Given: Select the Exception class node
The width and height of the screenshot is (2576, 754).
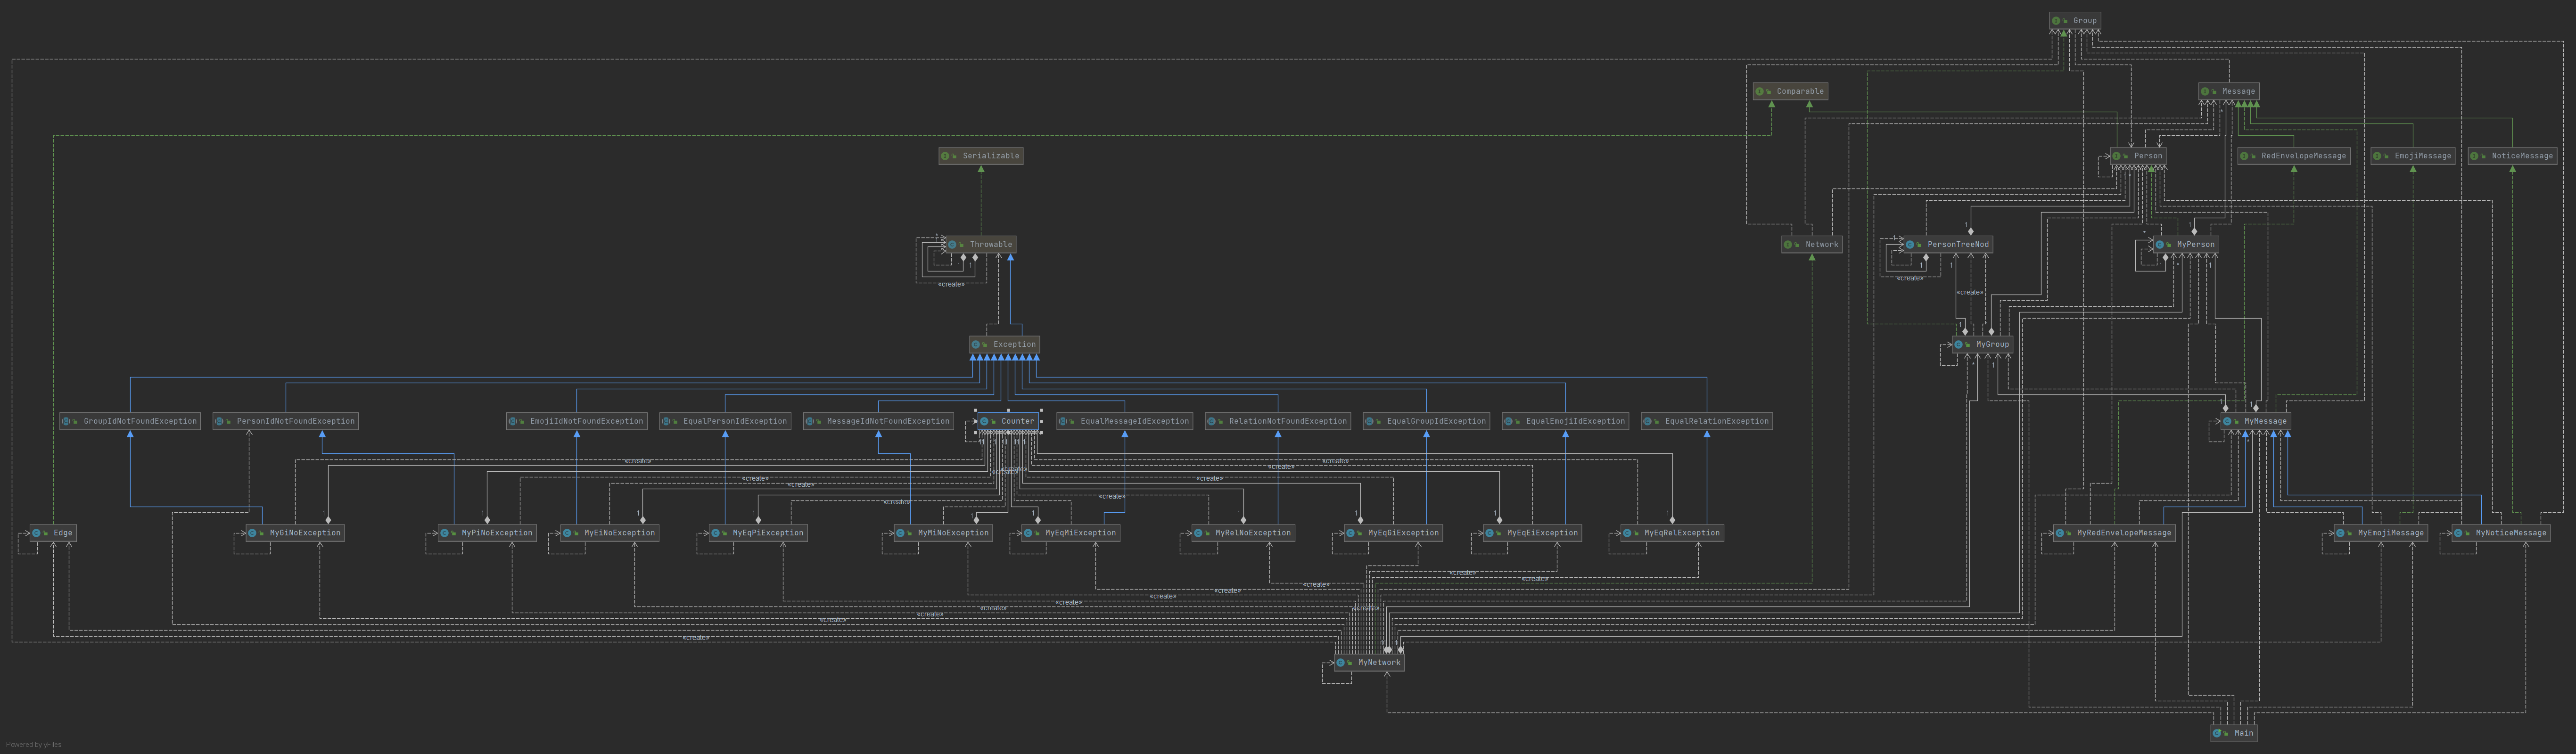Looking at the screenshot, I should pos(1005,344).
